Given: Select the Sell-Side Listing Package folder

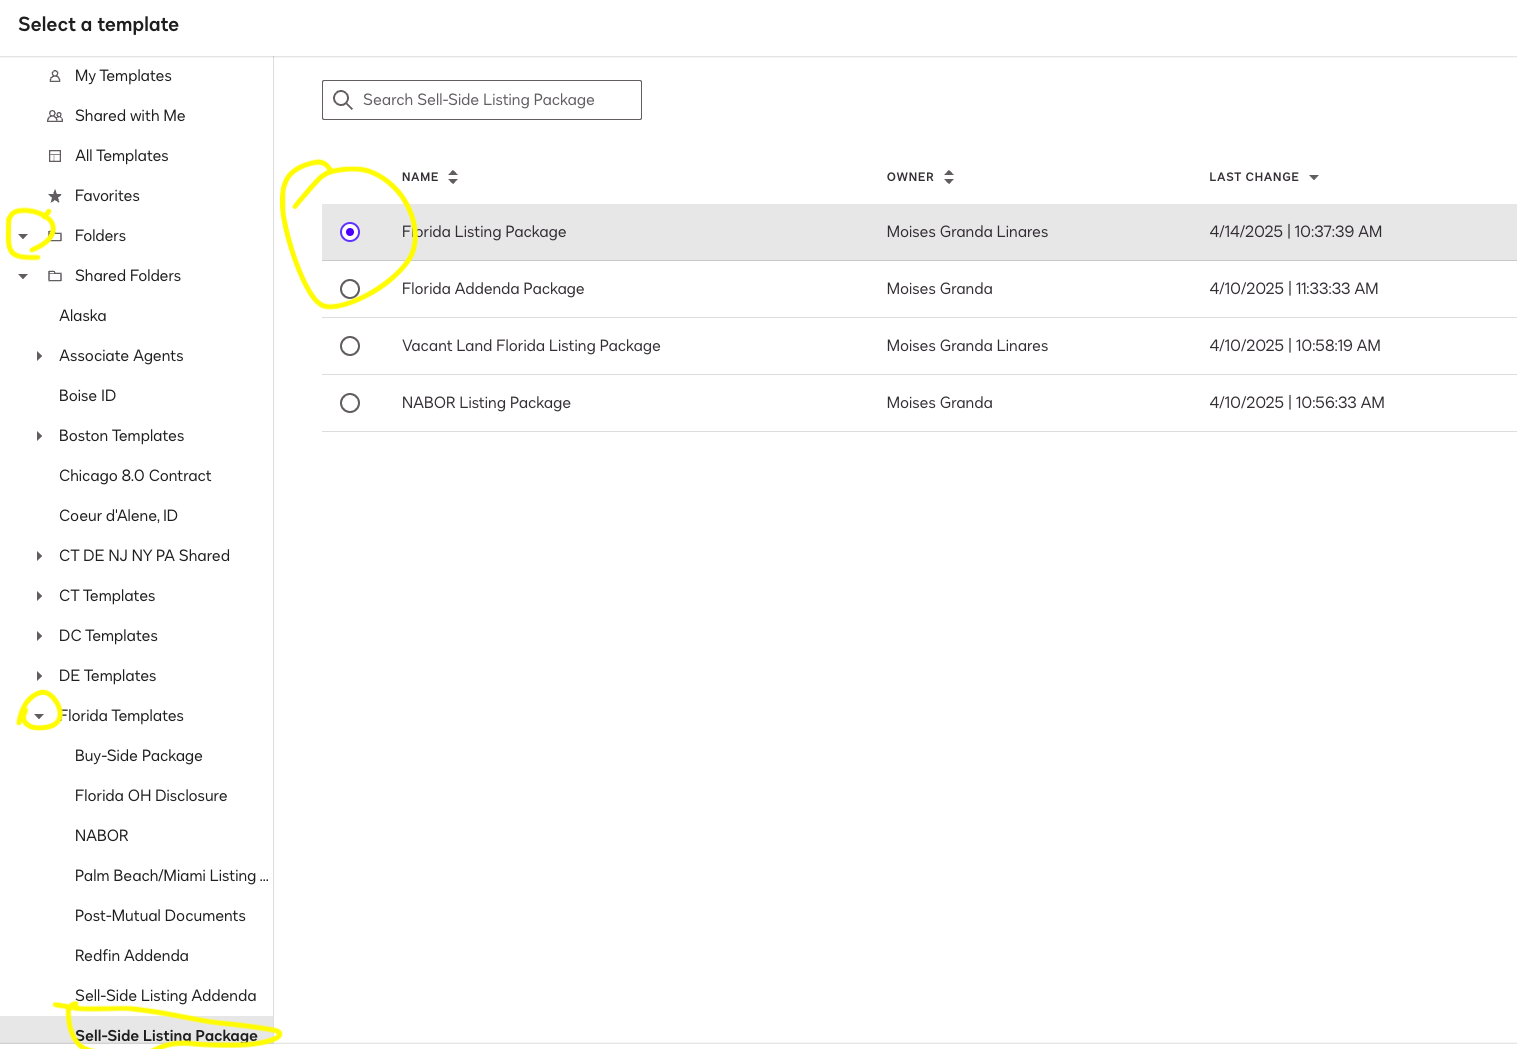Looking at the screenshot, I should tap(166, 1036).
